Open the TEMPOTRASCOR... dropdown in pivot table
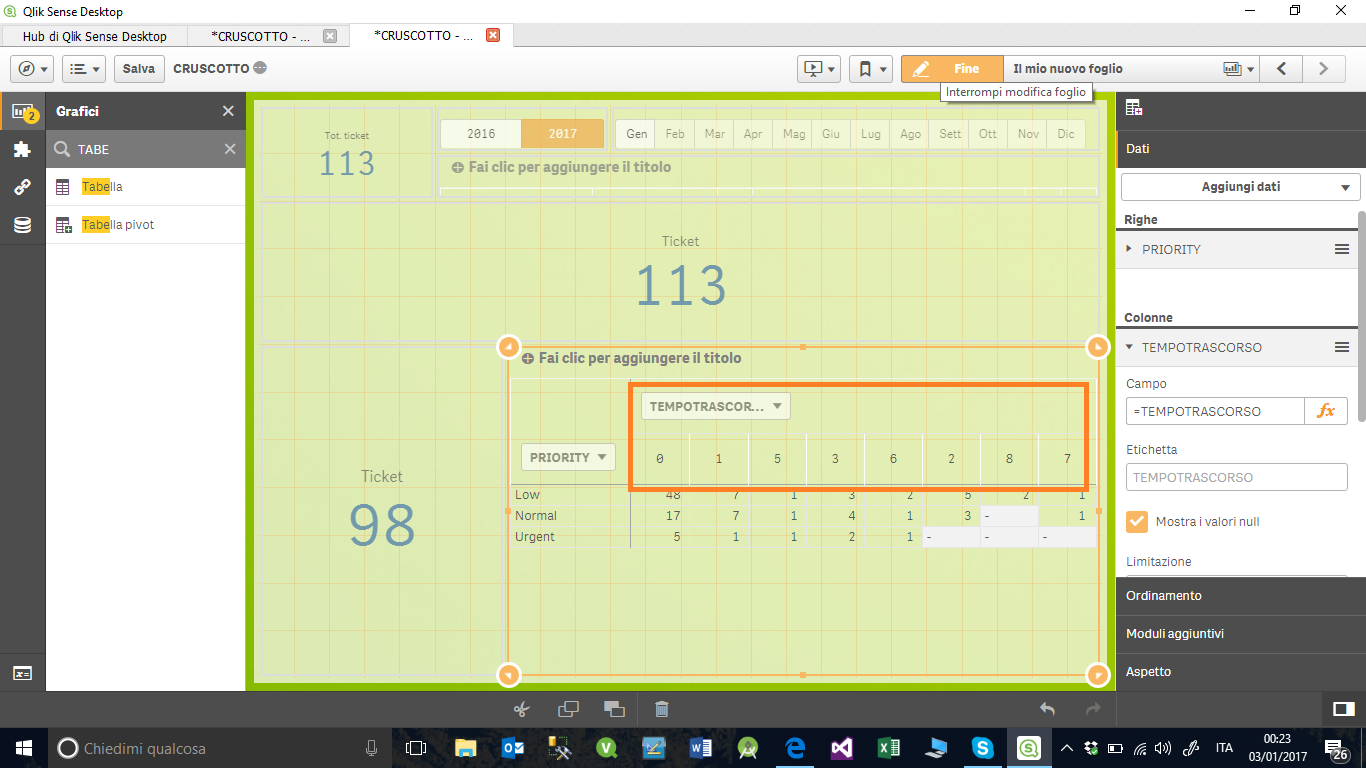The image size is (1366, 768). 716,406
